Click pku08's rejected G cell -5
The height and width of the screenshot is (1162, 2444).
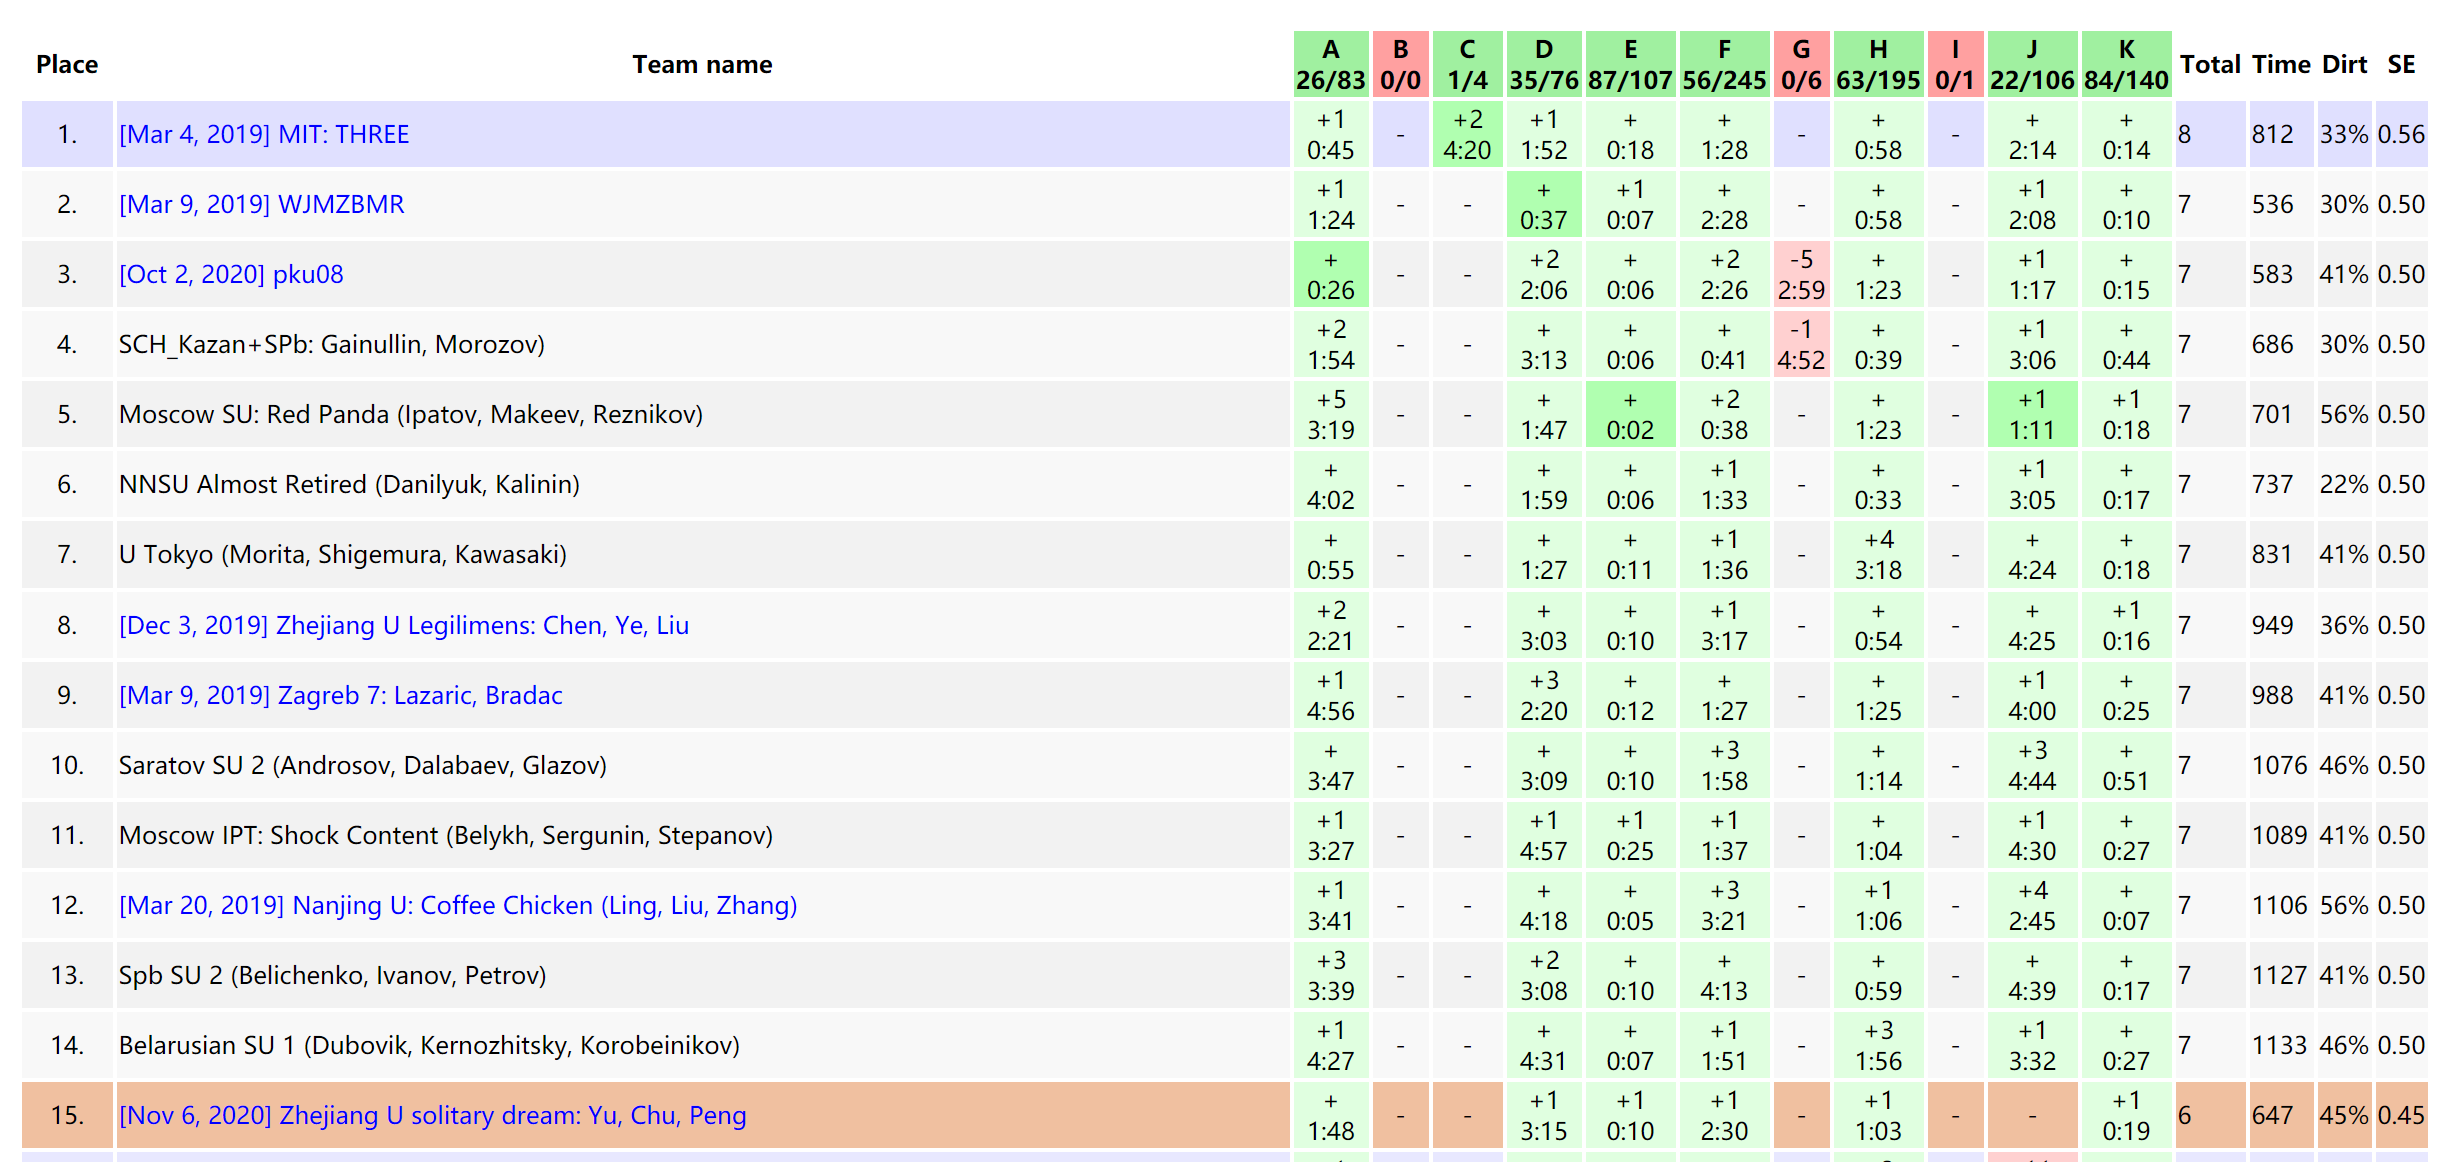pos(1801,274)
